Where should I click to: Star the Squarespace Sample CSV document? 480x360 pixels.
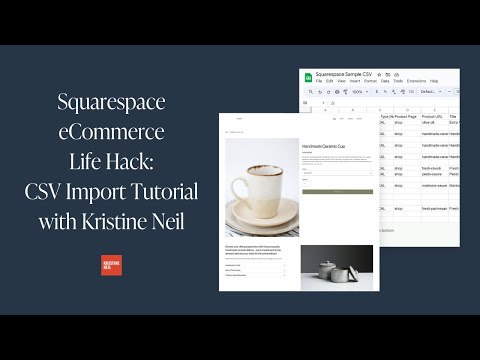click(379, 75)
